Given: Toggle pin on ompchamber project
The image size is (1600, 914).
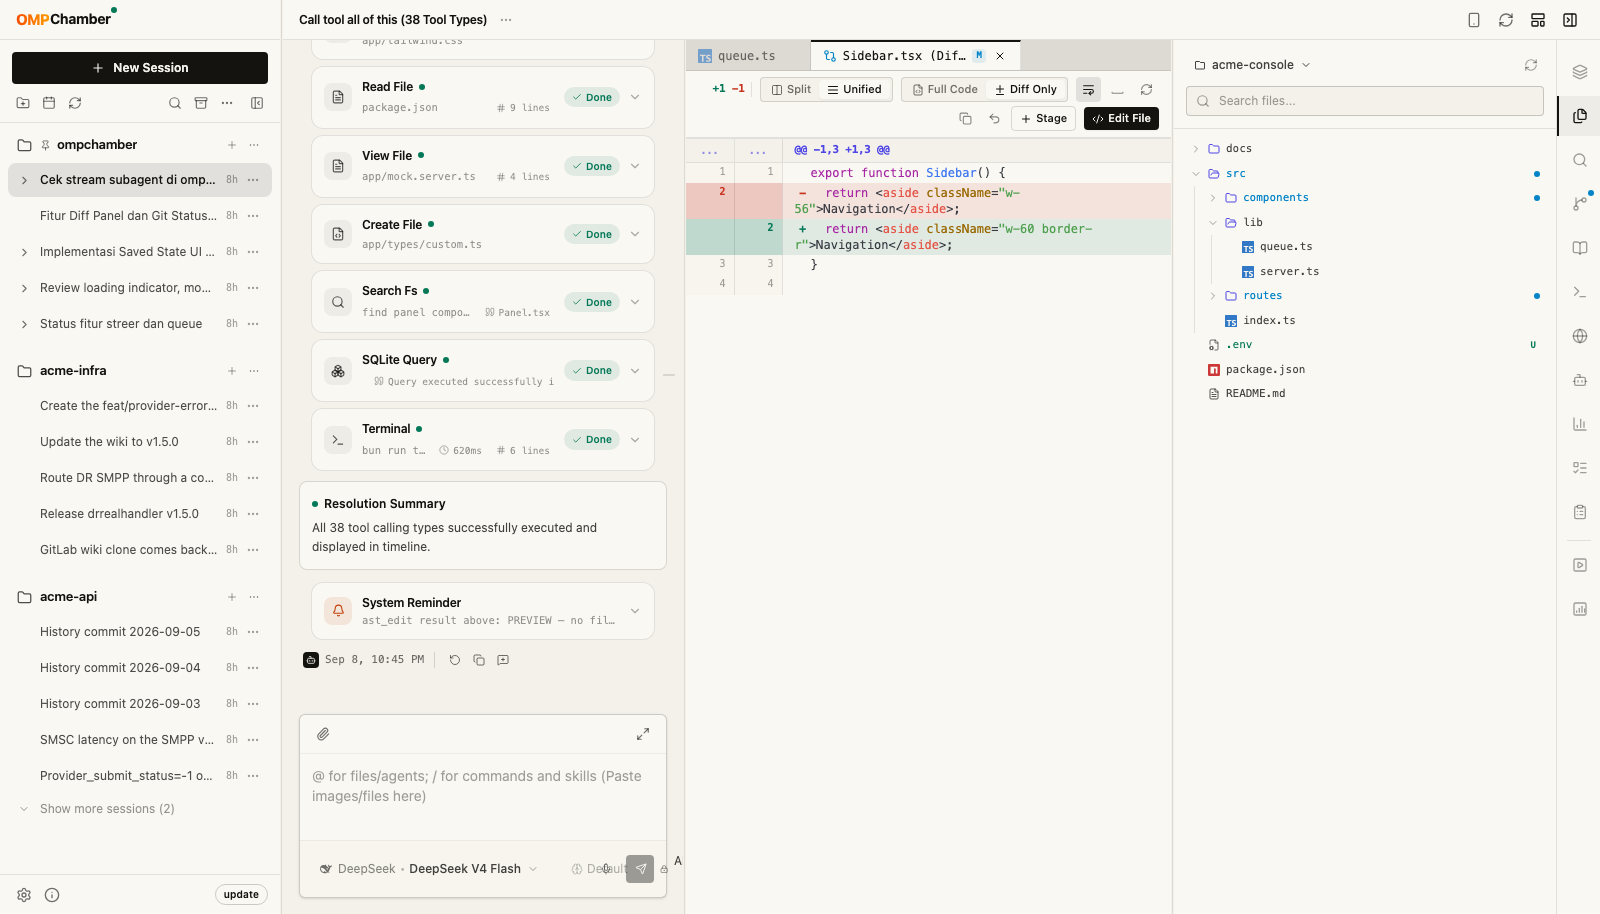Looking at the screenshot, I should (x=45, y=145).
